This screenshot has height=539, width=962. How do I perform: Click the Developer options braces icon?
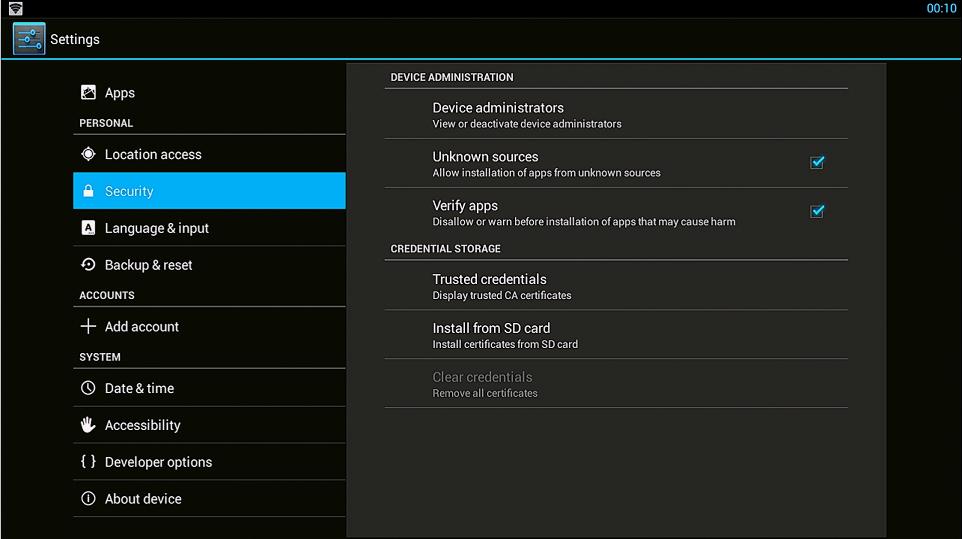[x=88, y=461]
